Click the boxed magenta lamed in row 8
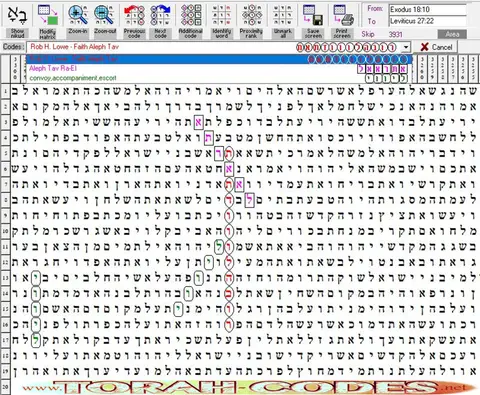This screenshot has width=480, height=395. point(250,200)
